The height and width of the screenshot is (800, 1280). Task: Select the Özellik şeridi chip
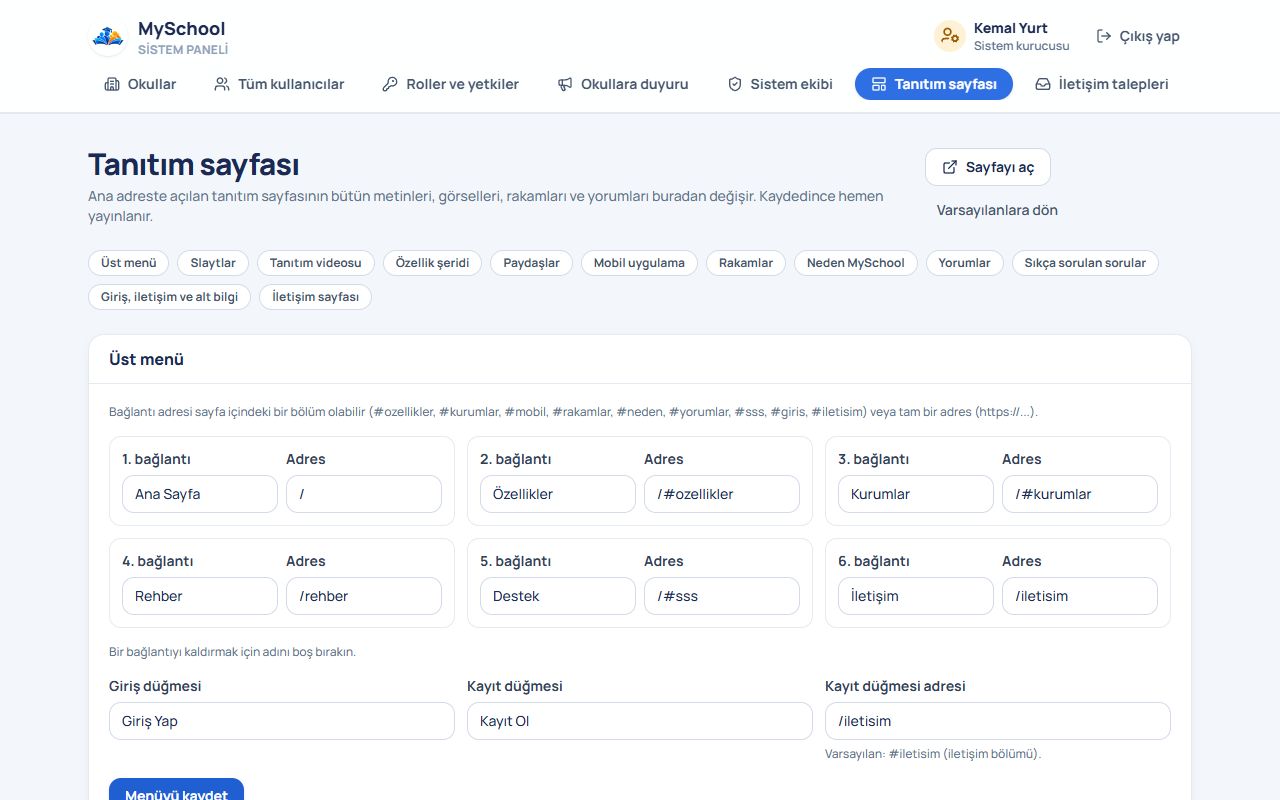432,263
